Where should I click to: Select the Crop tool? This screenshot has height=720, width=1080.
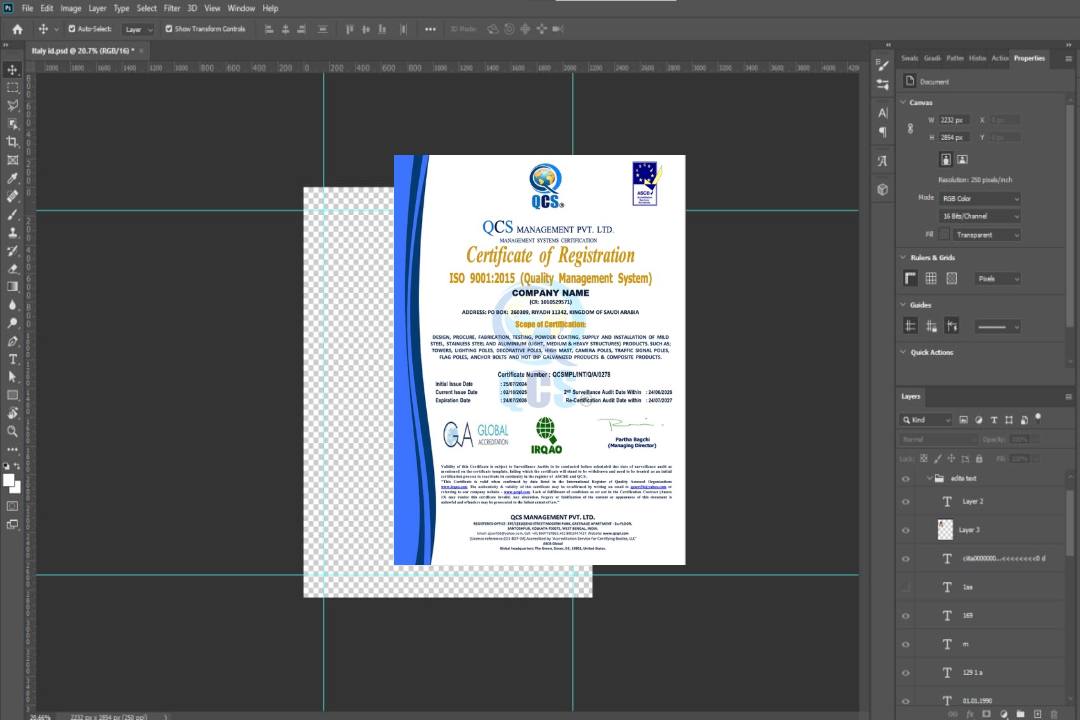point(12,142)
